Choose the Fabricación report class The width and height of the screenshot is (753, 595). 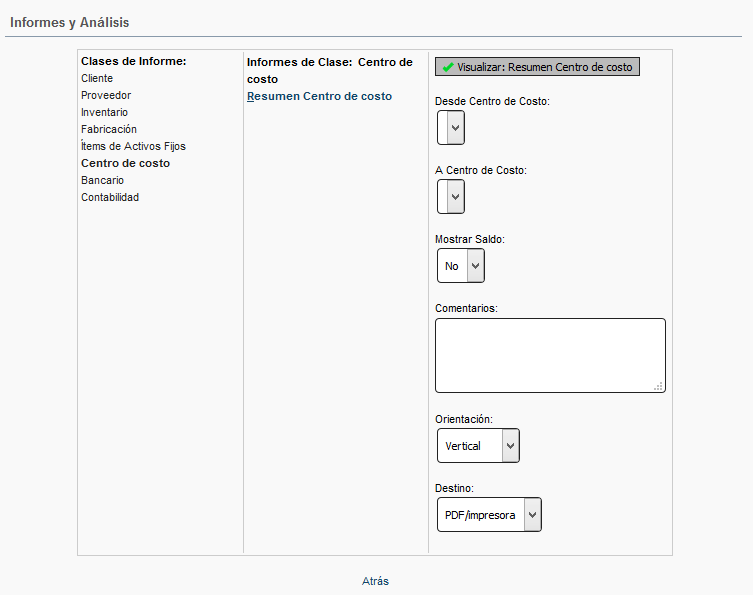(x=109, y=129)
